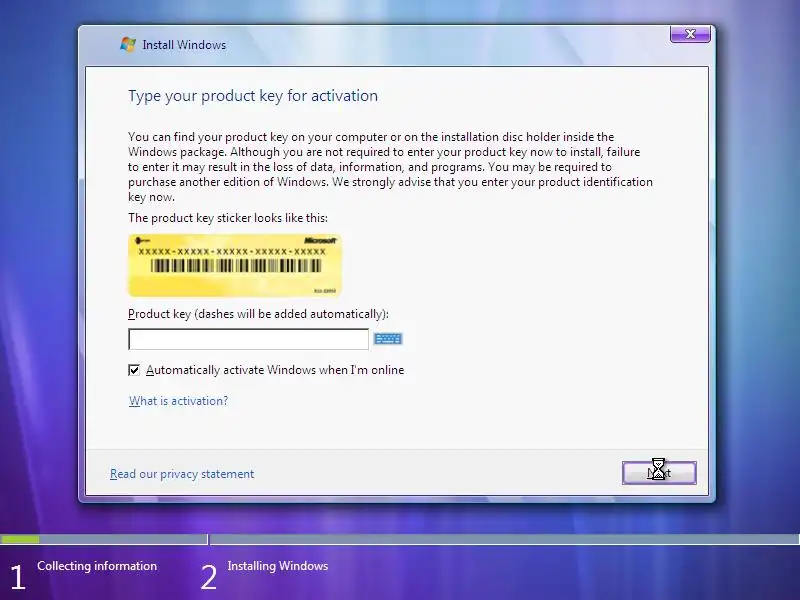Click the 'Product key (dashes will be added automatically)' label
The width and height of the screenshot is (800, 600).
tap(258, 314)
